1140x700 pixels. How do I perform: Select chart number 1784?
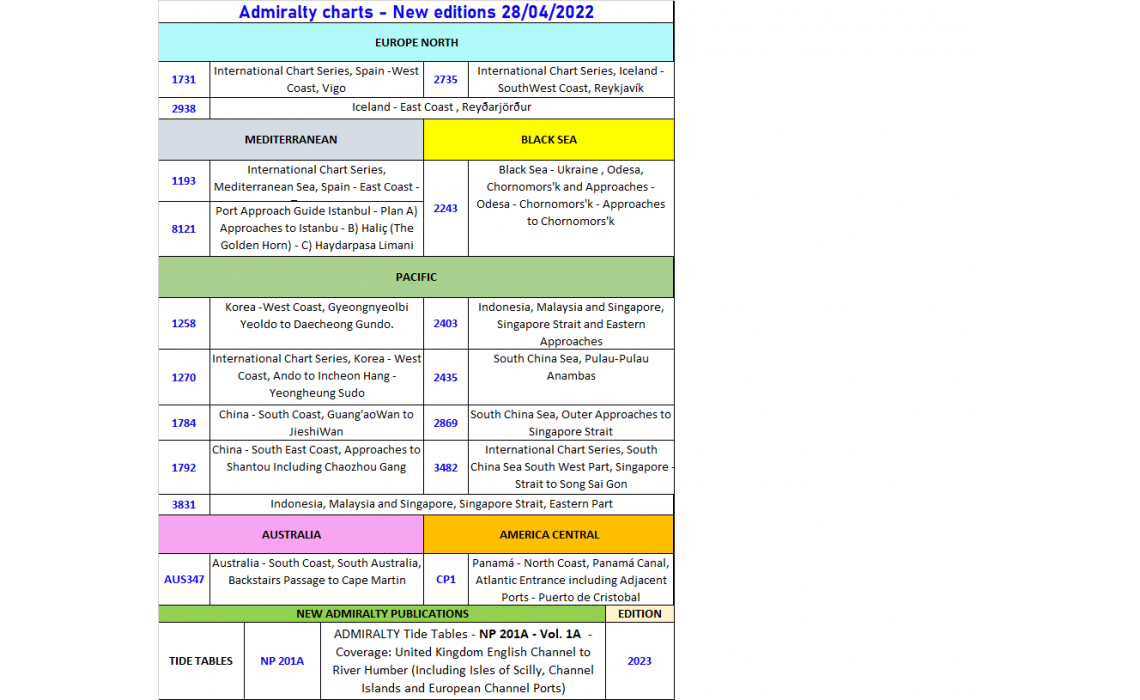(183, 423)
